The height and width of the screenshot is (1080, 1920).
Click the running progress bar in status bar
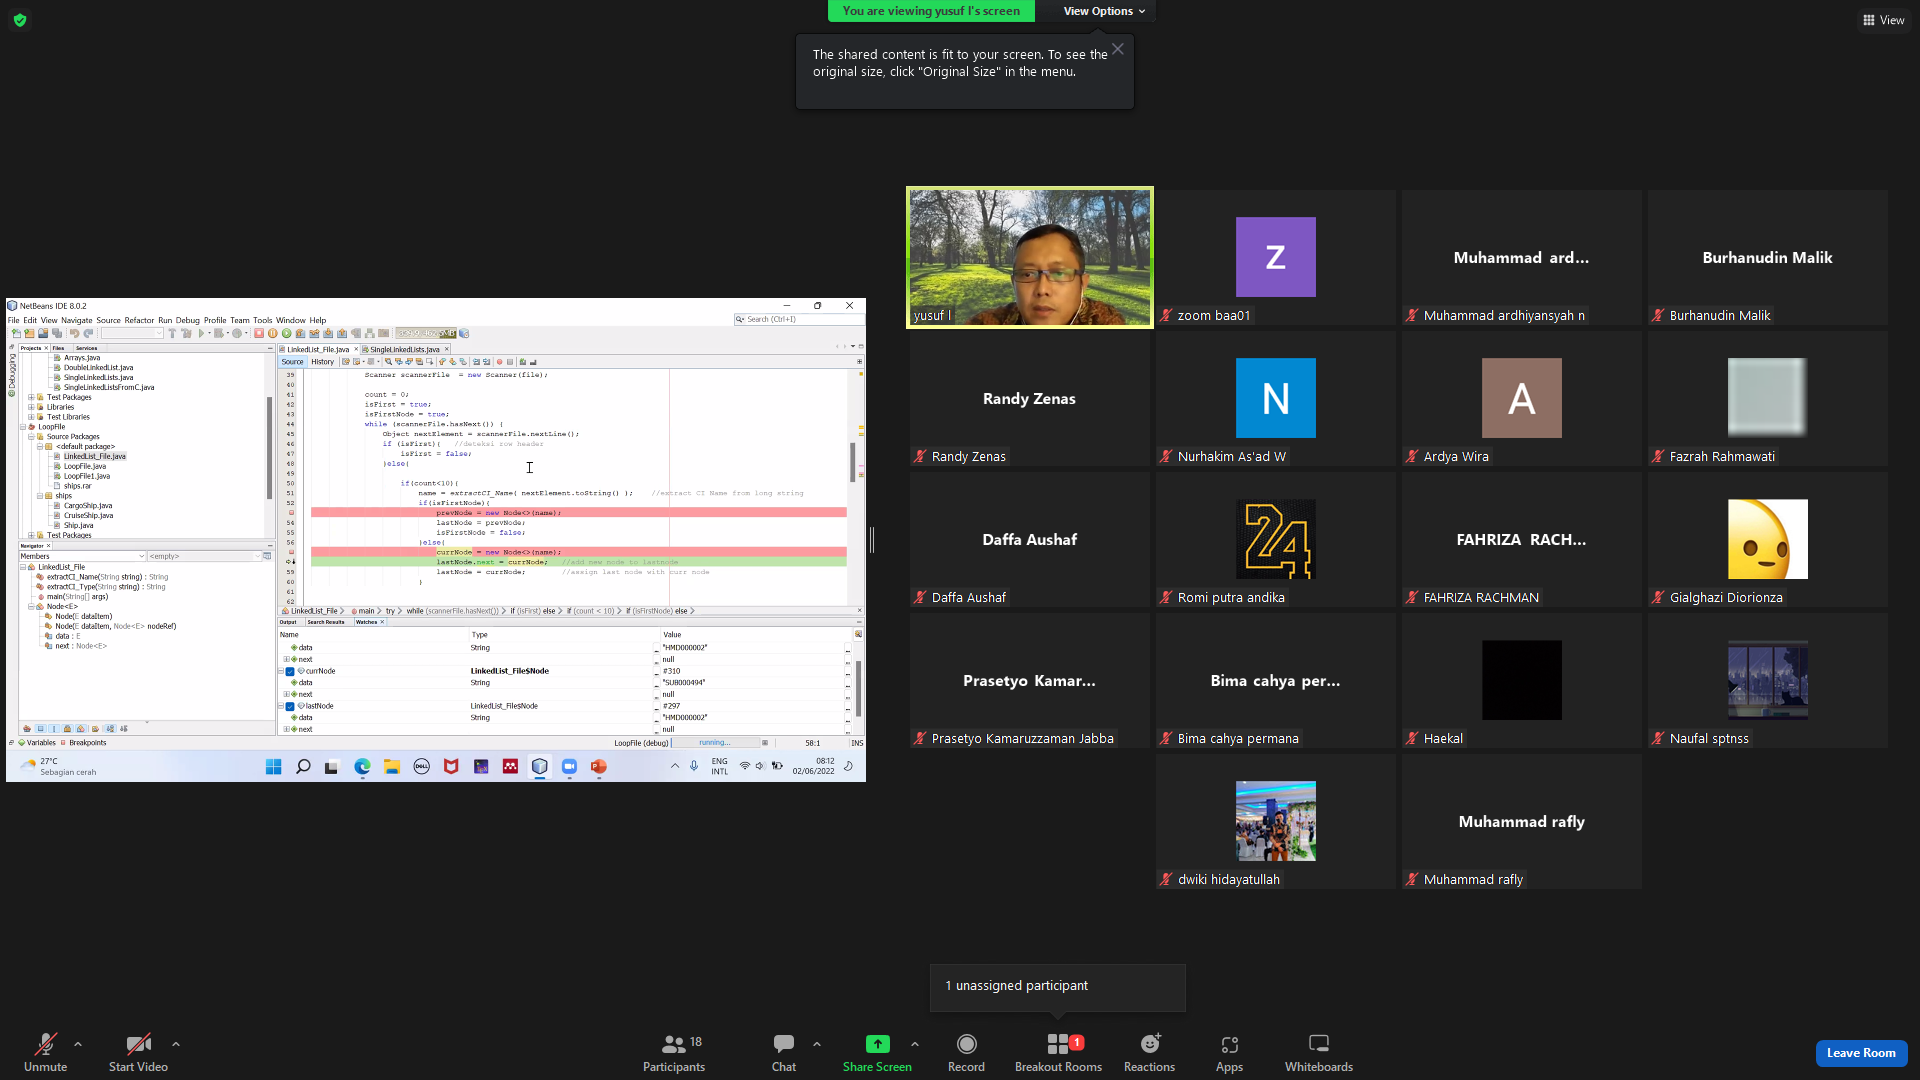(716, 743)
